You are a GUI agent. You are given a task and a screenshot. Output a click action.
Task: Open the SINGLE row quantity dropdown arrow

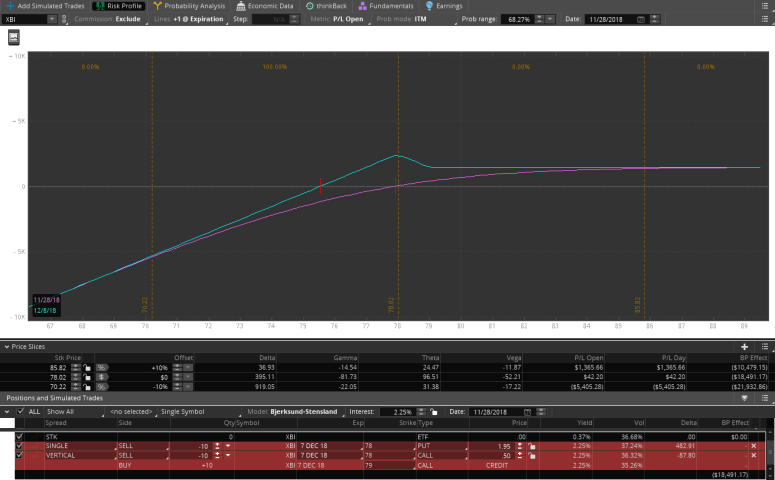point(228,446)
